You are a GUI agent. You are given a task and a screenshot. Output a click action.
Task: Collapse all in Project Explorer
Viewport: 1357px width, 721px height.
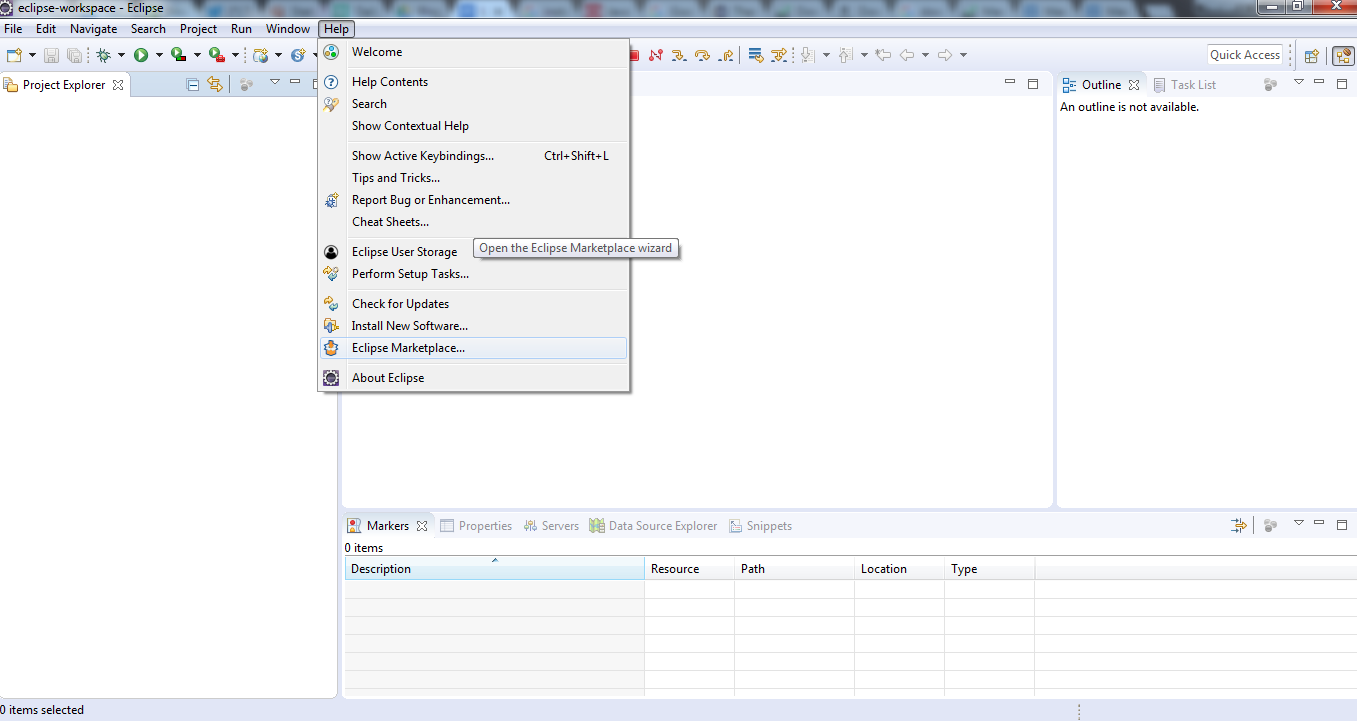click(x=191, y=84)
